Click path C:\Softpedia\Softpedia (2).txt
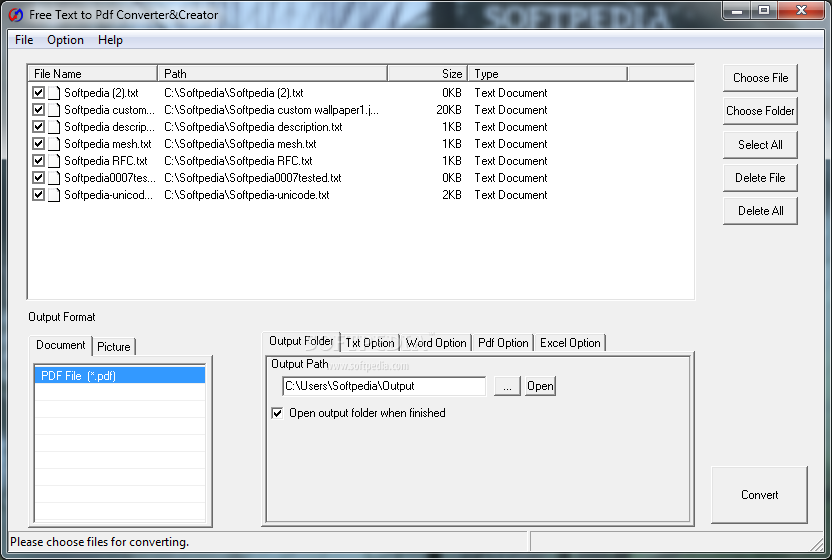 tap(233, 93)
